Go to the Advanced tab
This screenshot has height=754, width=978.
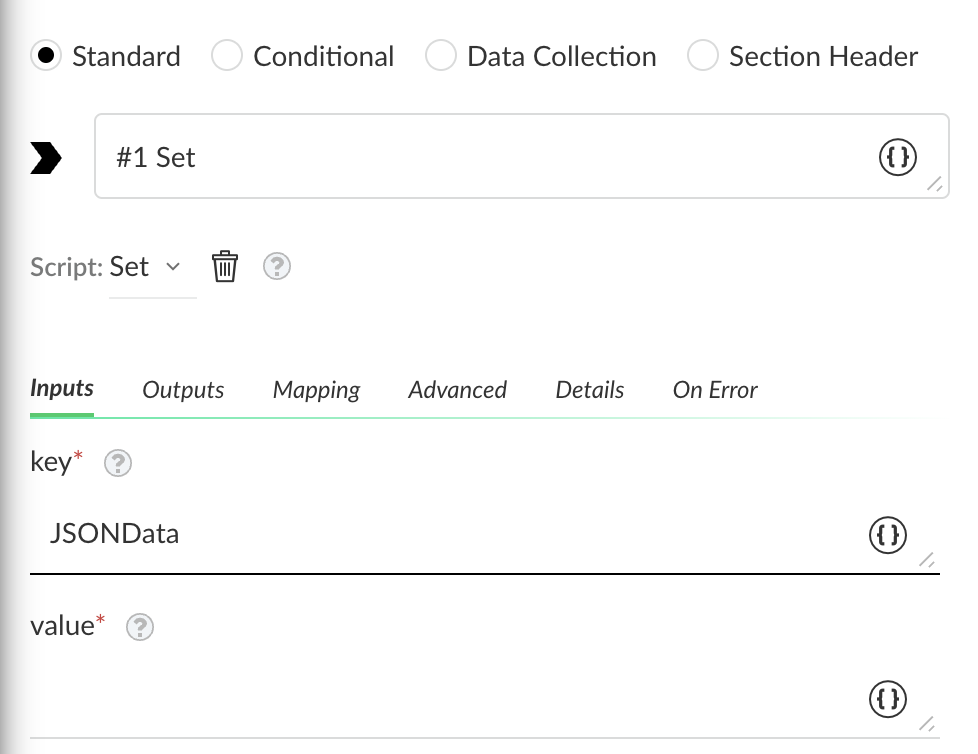[457, 390]
